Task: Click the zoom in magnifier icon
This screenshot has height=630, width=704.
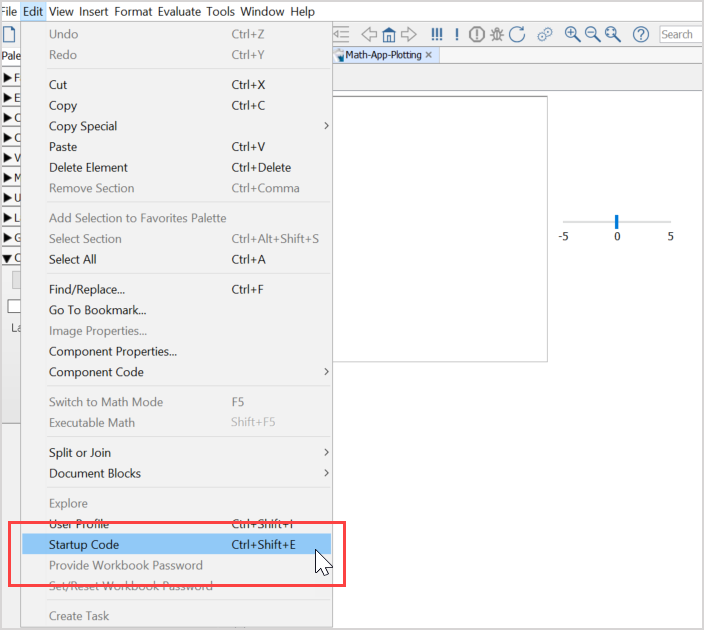Action: pyautogui.click(x=573, y=34)
